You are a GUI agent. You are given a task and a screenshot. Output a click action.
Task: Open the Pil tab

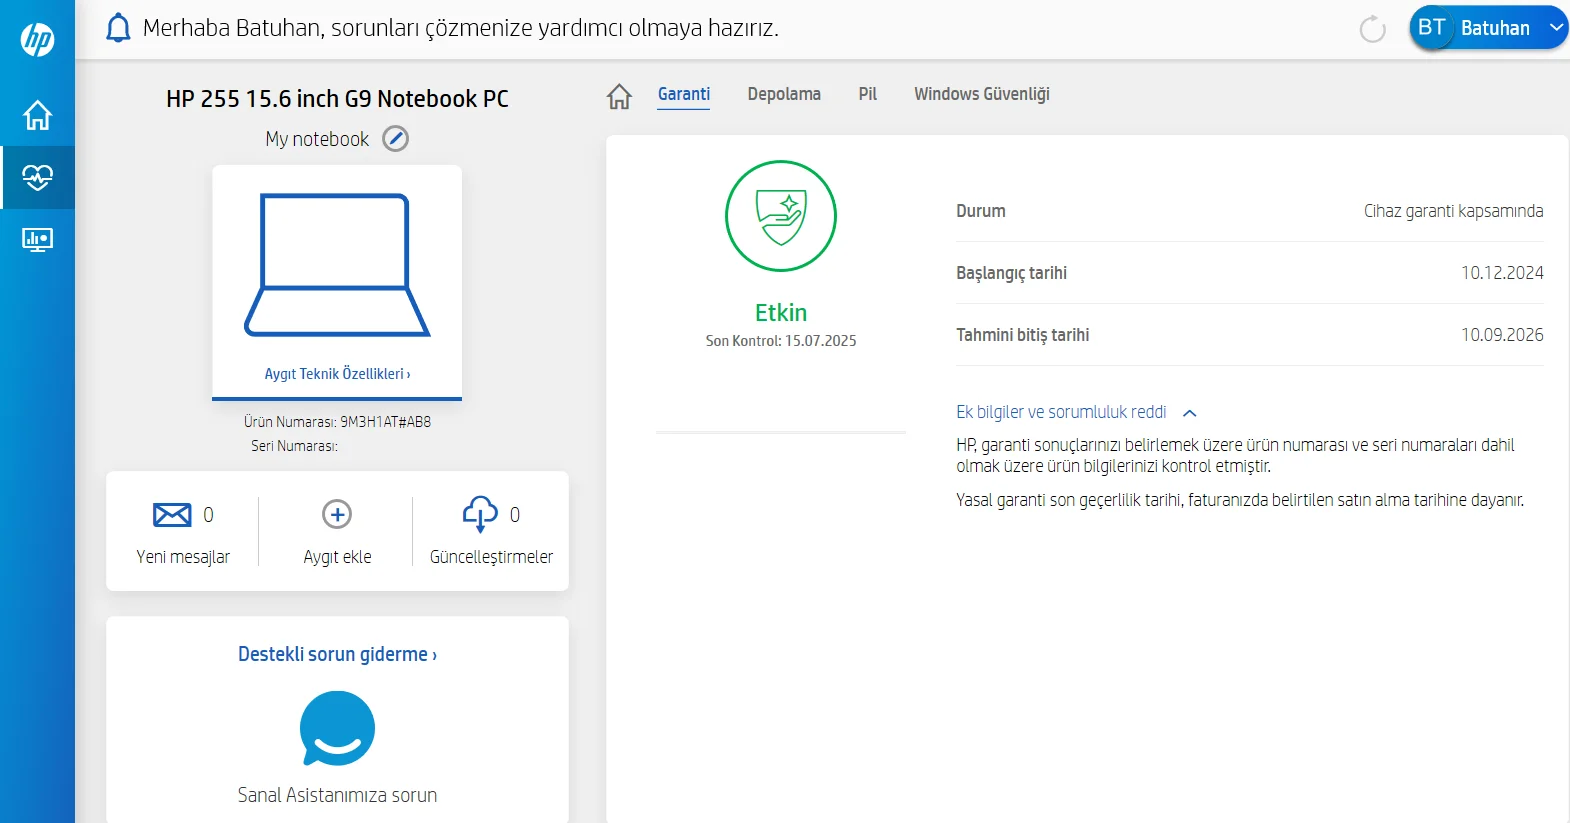[x=868, y=94]
